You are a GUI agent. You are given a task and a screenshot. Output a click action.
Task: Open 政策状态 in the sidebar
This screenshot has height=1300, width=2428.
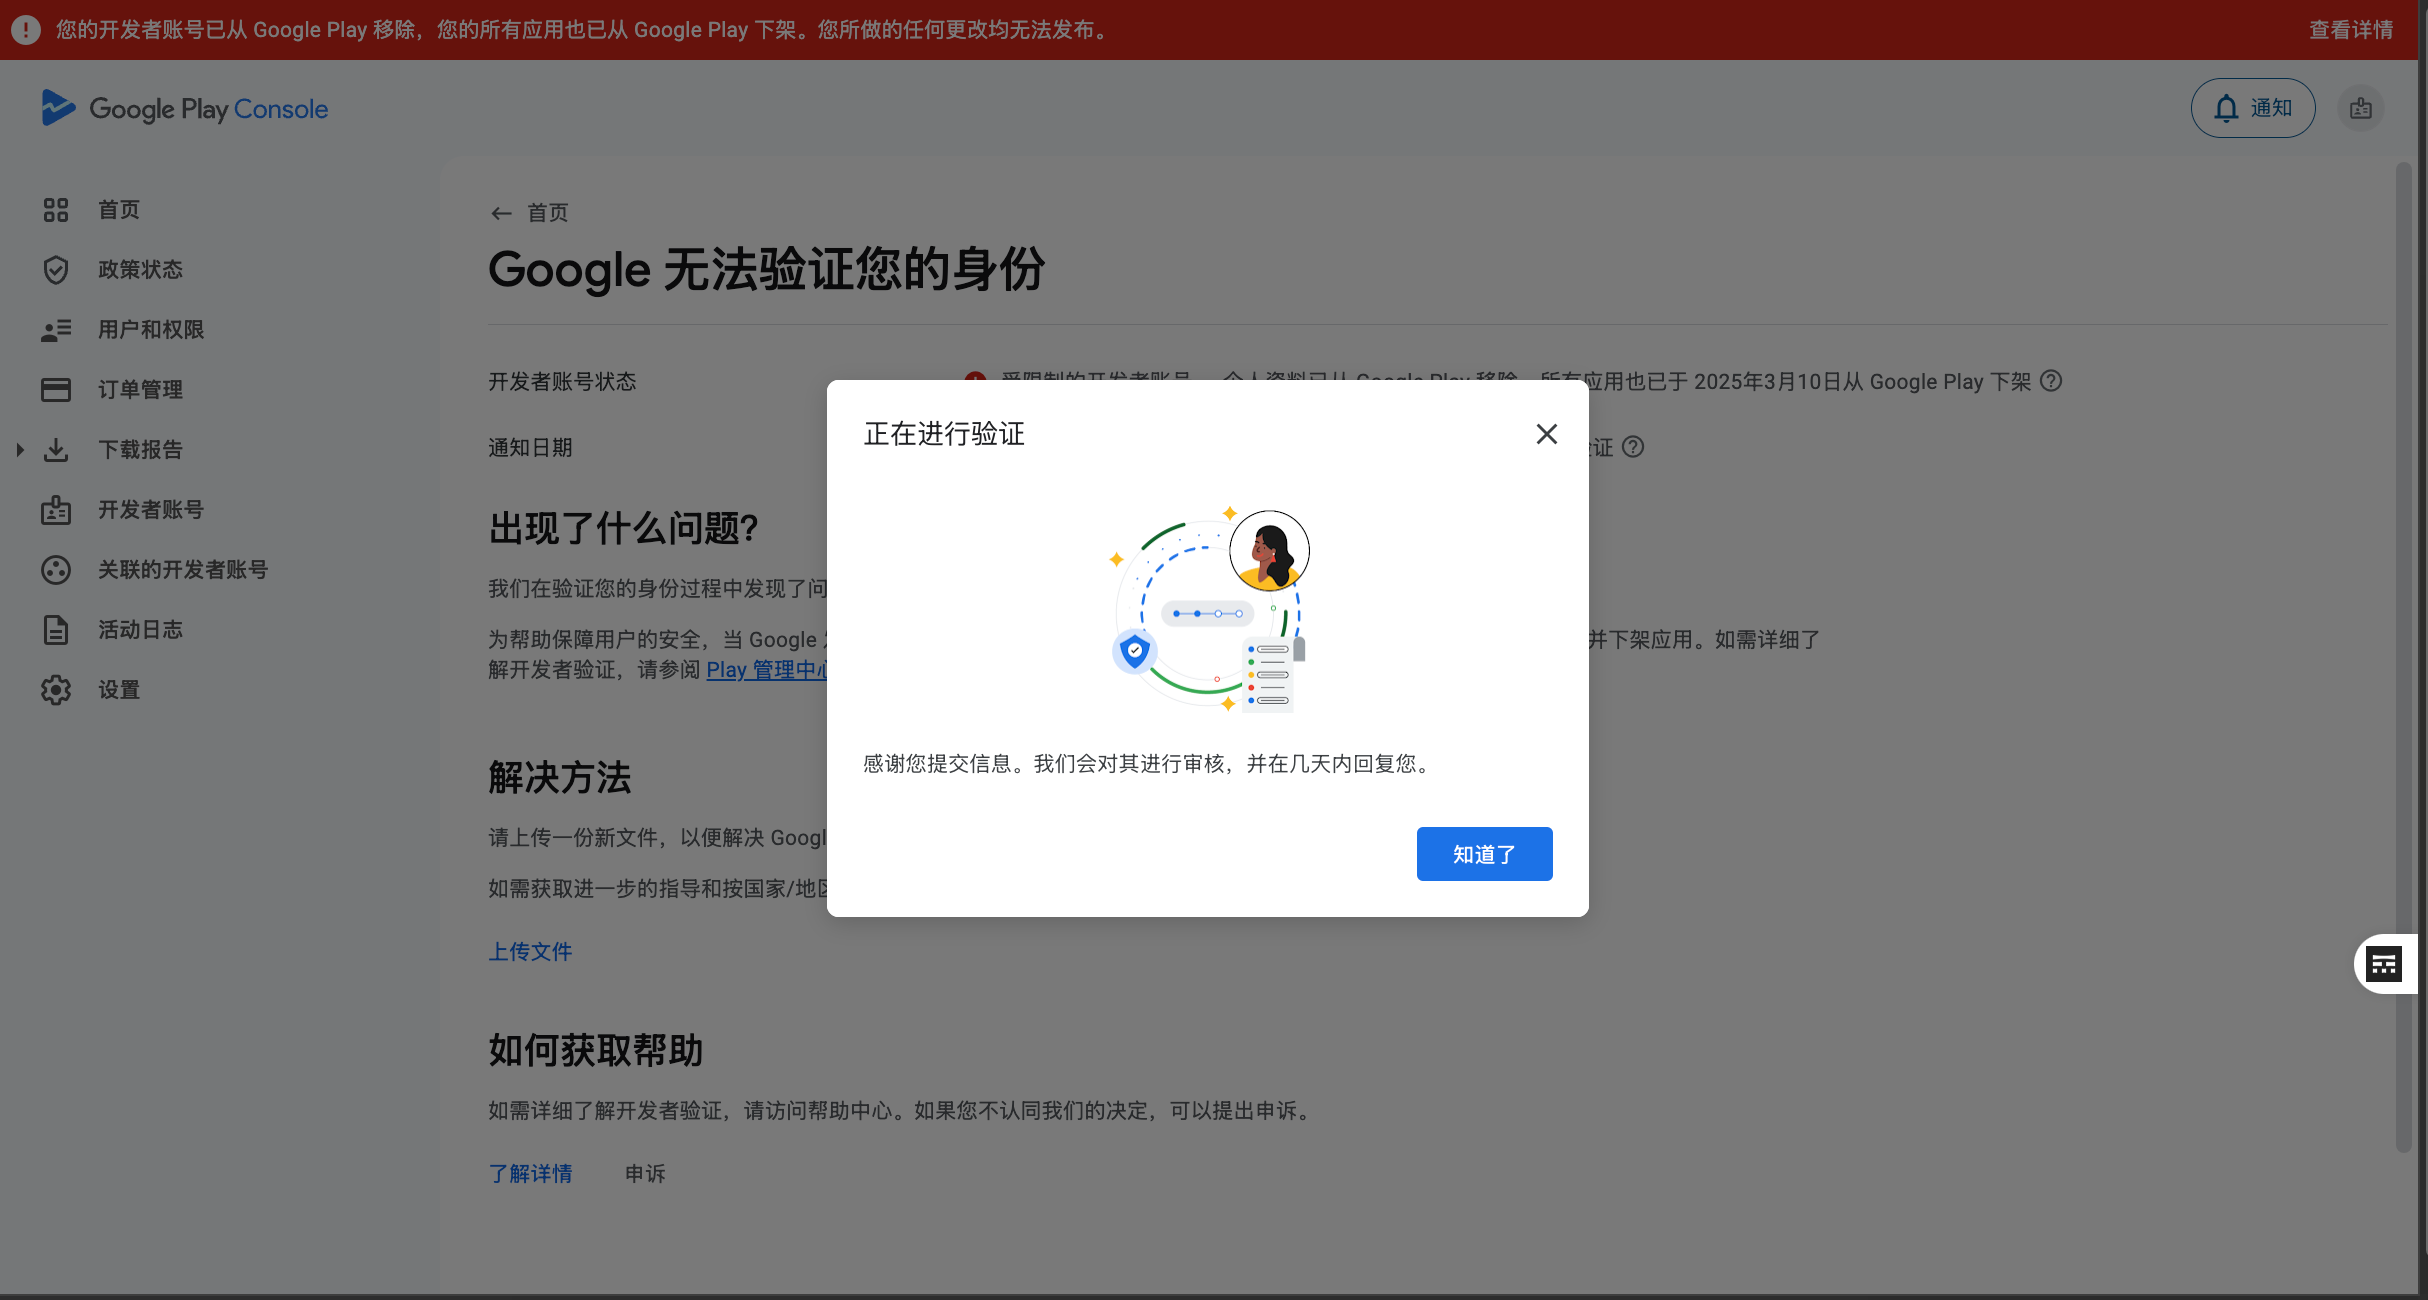(x=140, y=269)
